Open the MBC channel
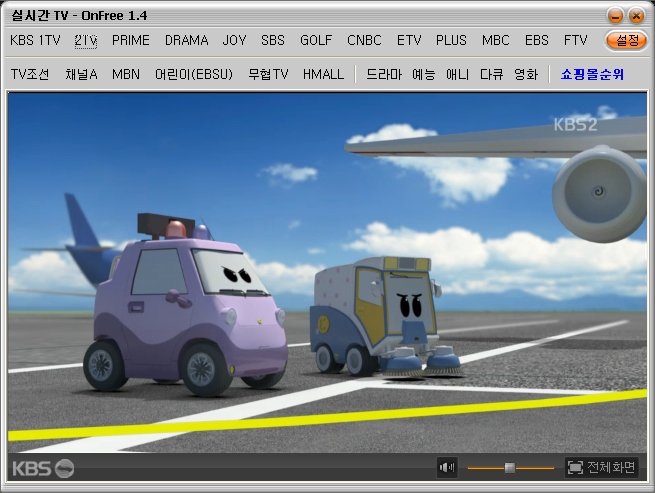Image resolution: width=655 pixels, height=493 pixels. [x=496, y=41]
